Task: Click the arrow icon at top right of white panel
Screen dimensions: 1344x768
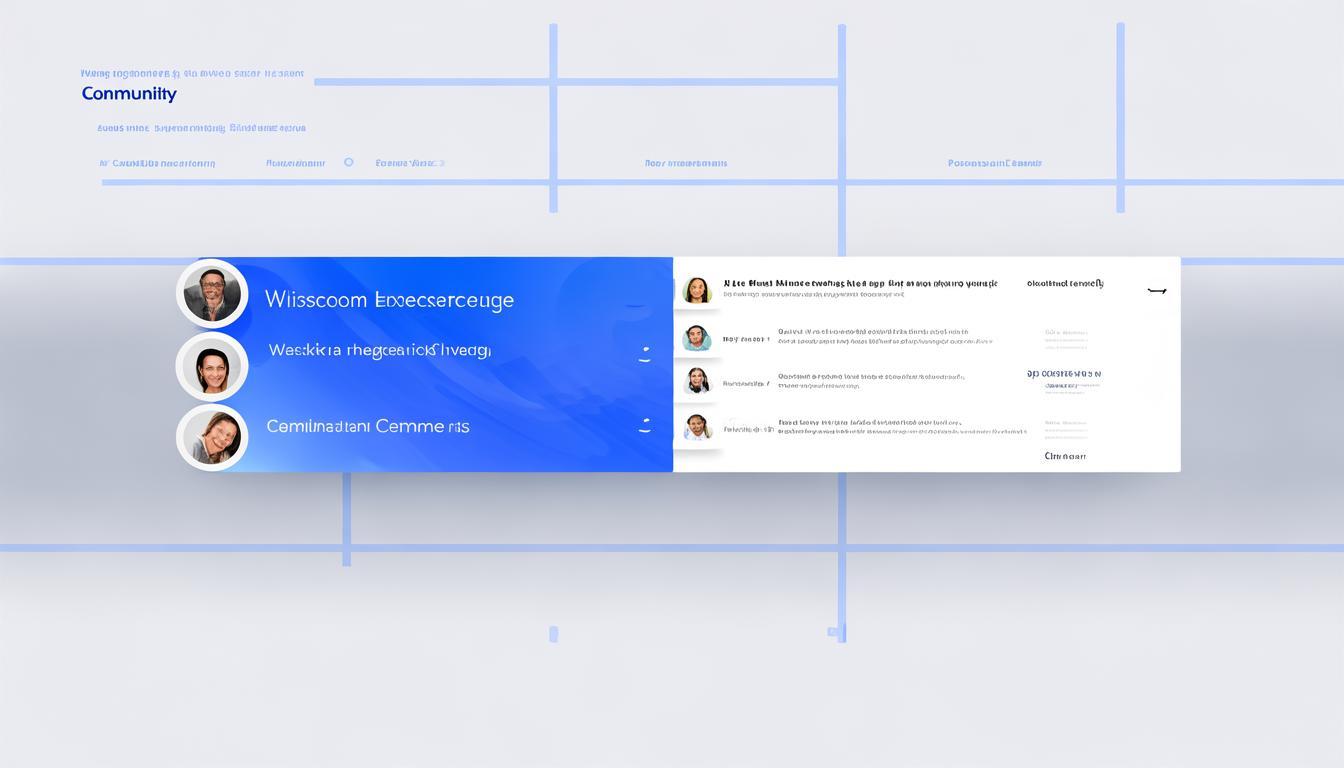Action: tap(1157, 291)
